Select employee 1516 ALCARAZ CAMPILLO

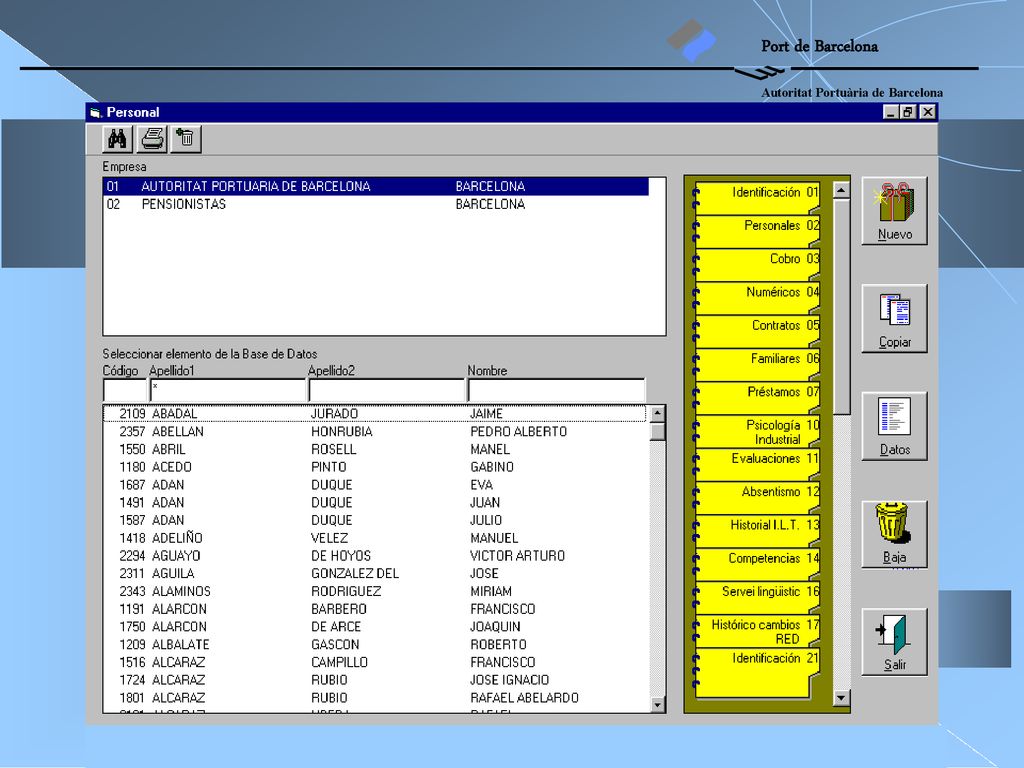click(x=375, y=662)
